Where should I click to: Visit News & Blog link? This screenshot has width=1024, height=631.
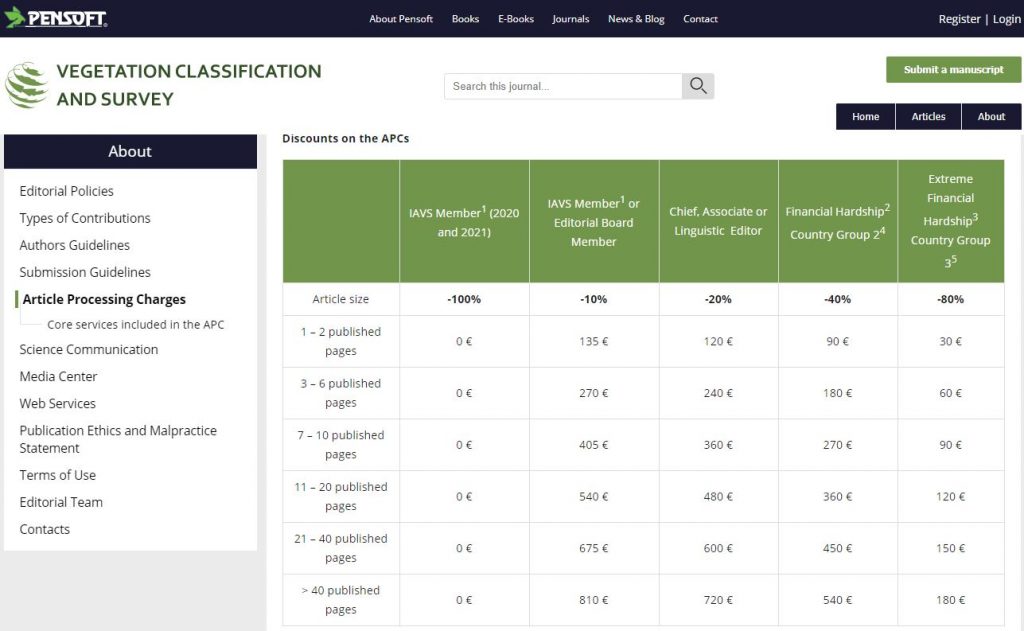click(x=636, y=19)
